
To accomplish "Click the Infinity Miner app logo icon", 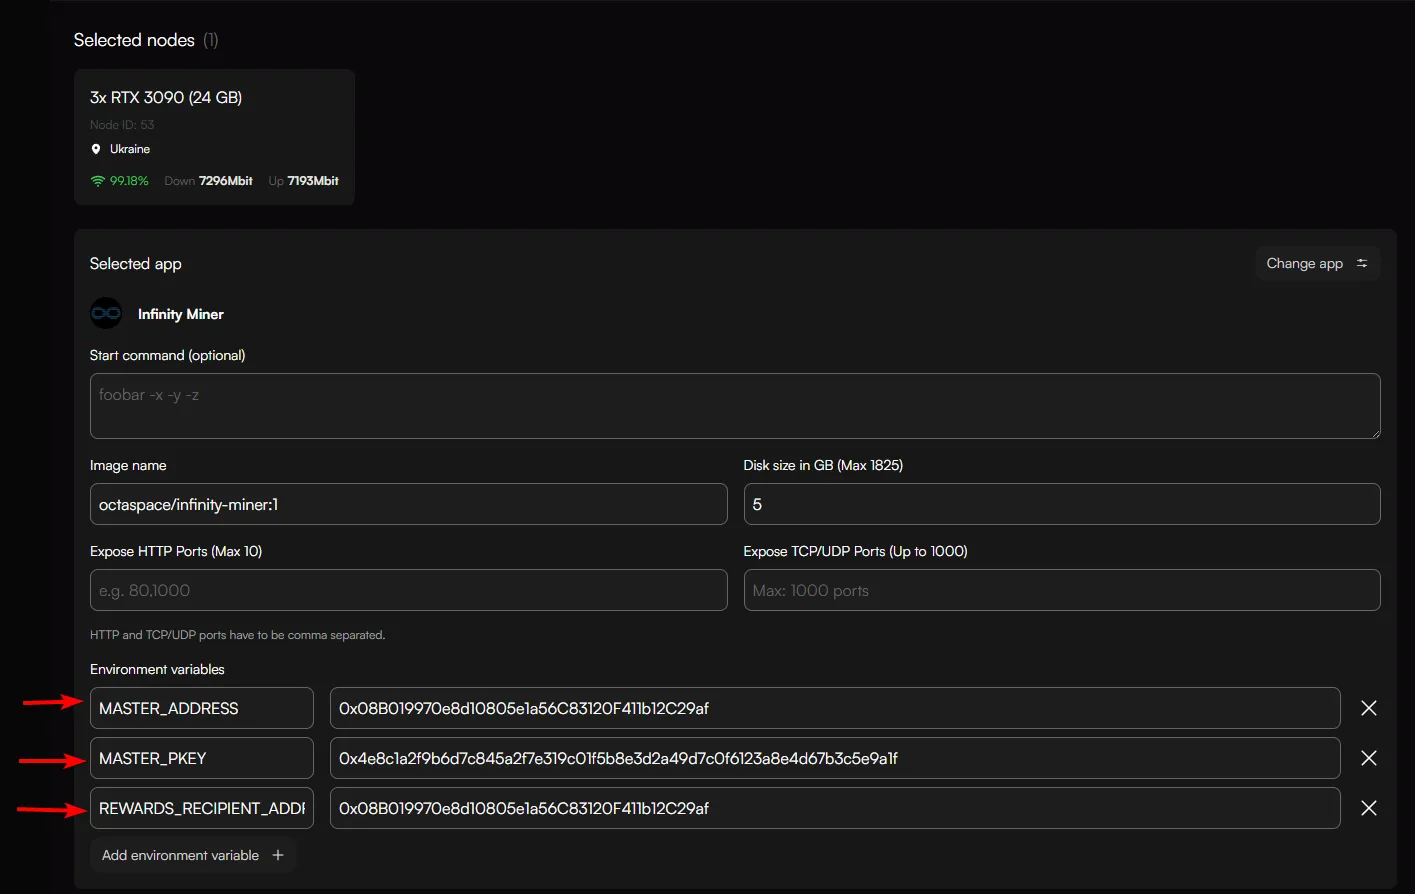I will [x=106, y=313].
